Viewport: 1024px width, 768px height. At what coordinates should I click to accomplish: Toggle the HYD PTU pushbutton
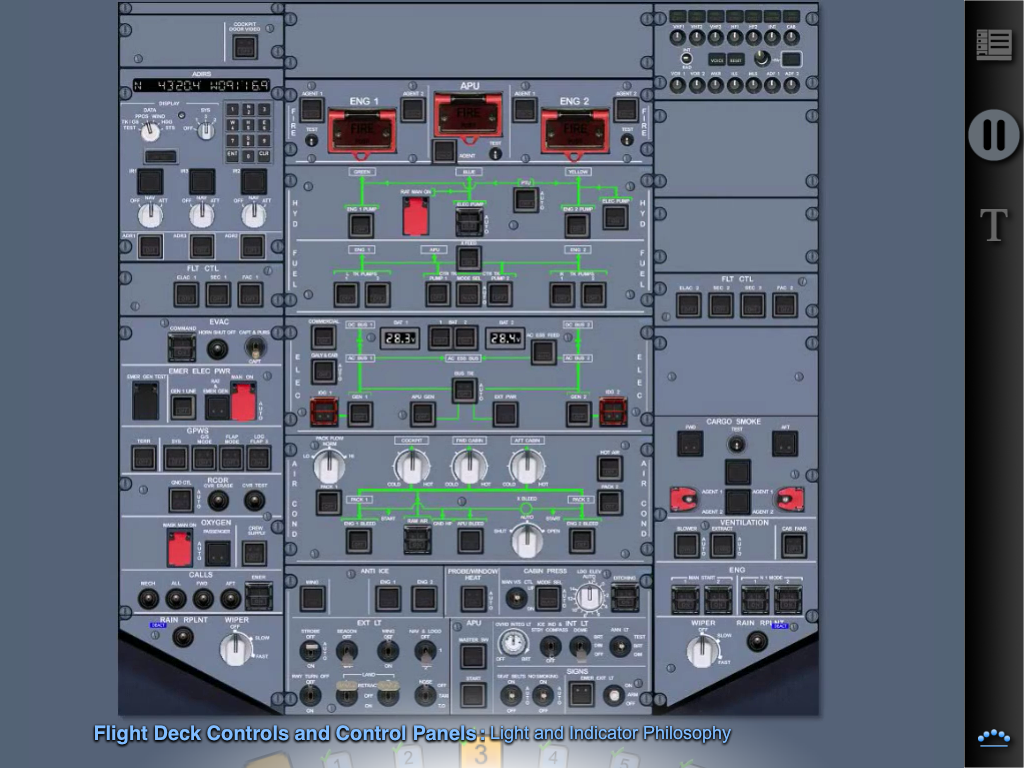pyautogui.click(x=525, y=200)
